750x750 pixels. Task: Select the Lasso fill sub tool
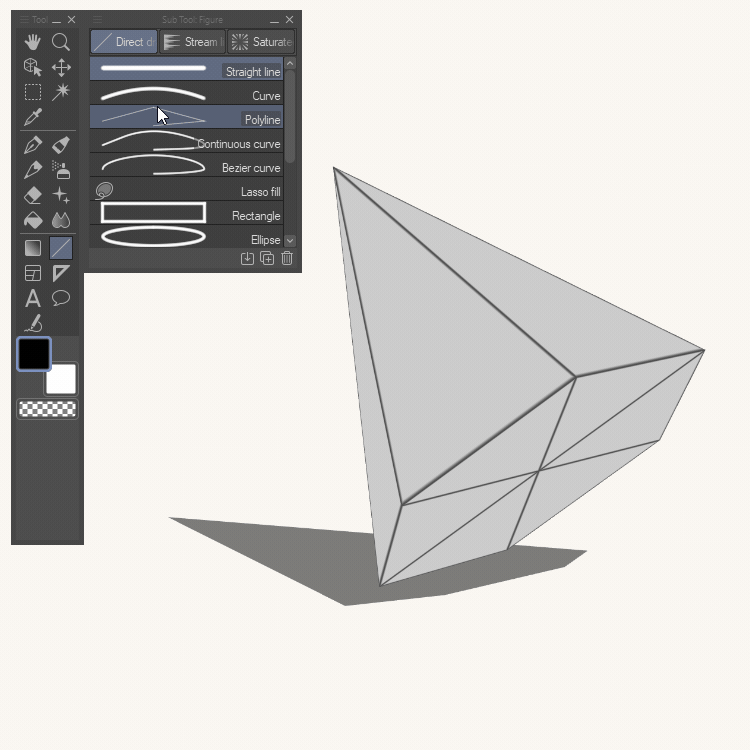[187, 189]
